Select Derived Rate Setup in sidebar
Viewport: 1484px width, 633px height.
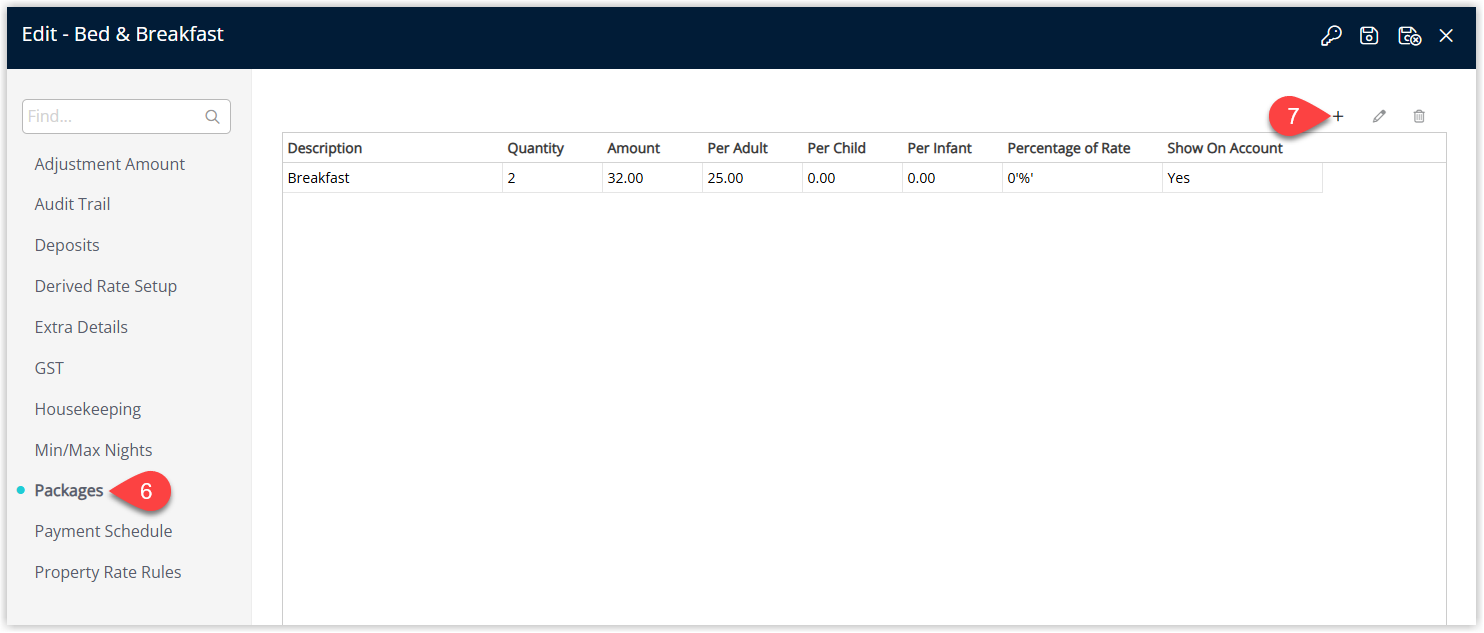pyautogui.click(x=106, y=286)
